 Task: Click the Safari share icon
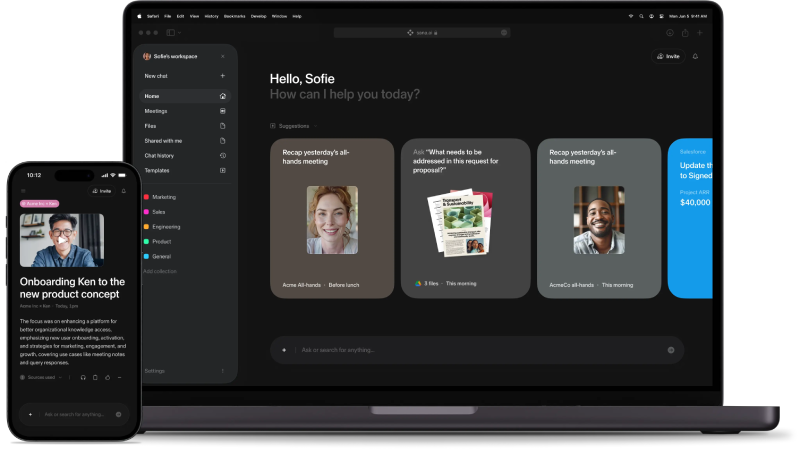(685, 33)
